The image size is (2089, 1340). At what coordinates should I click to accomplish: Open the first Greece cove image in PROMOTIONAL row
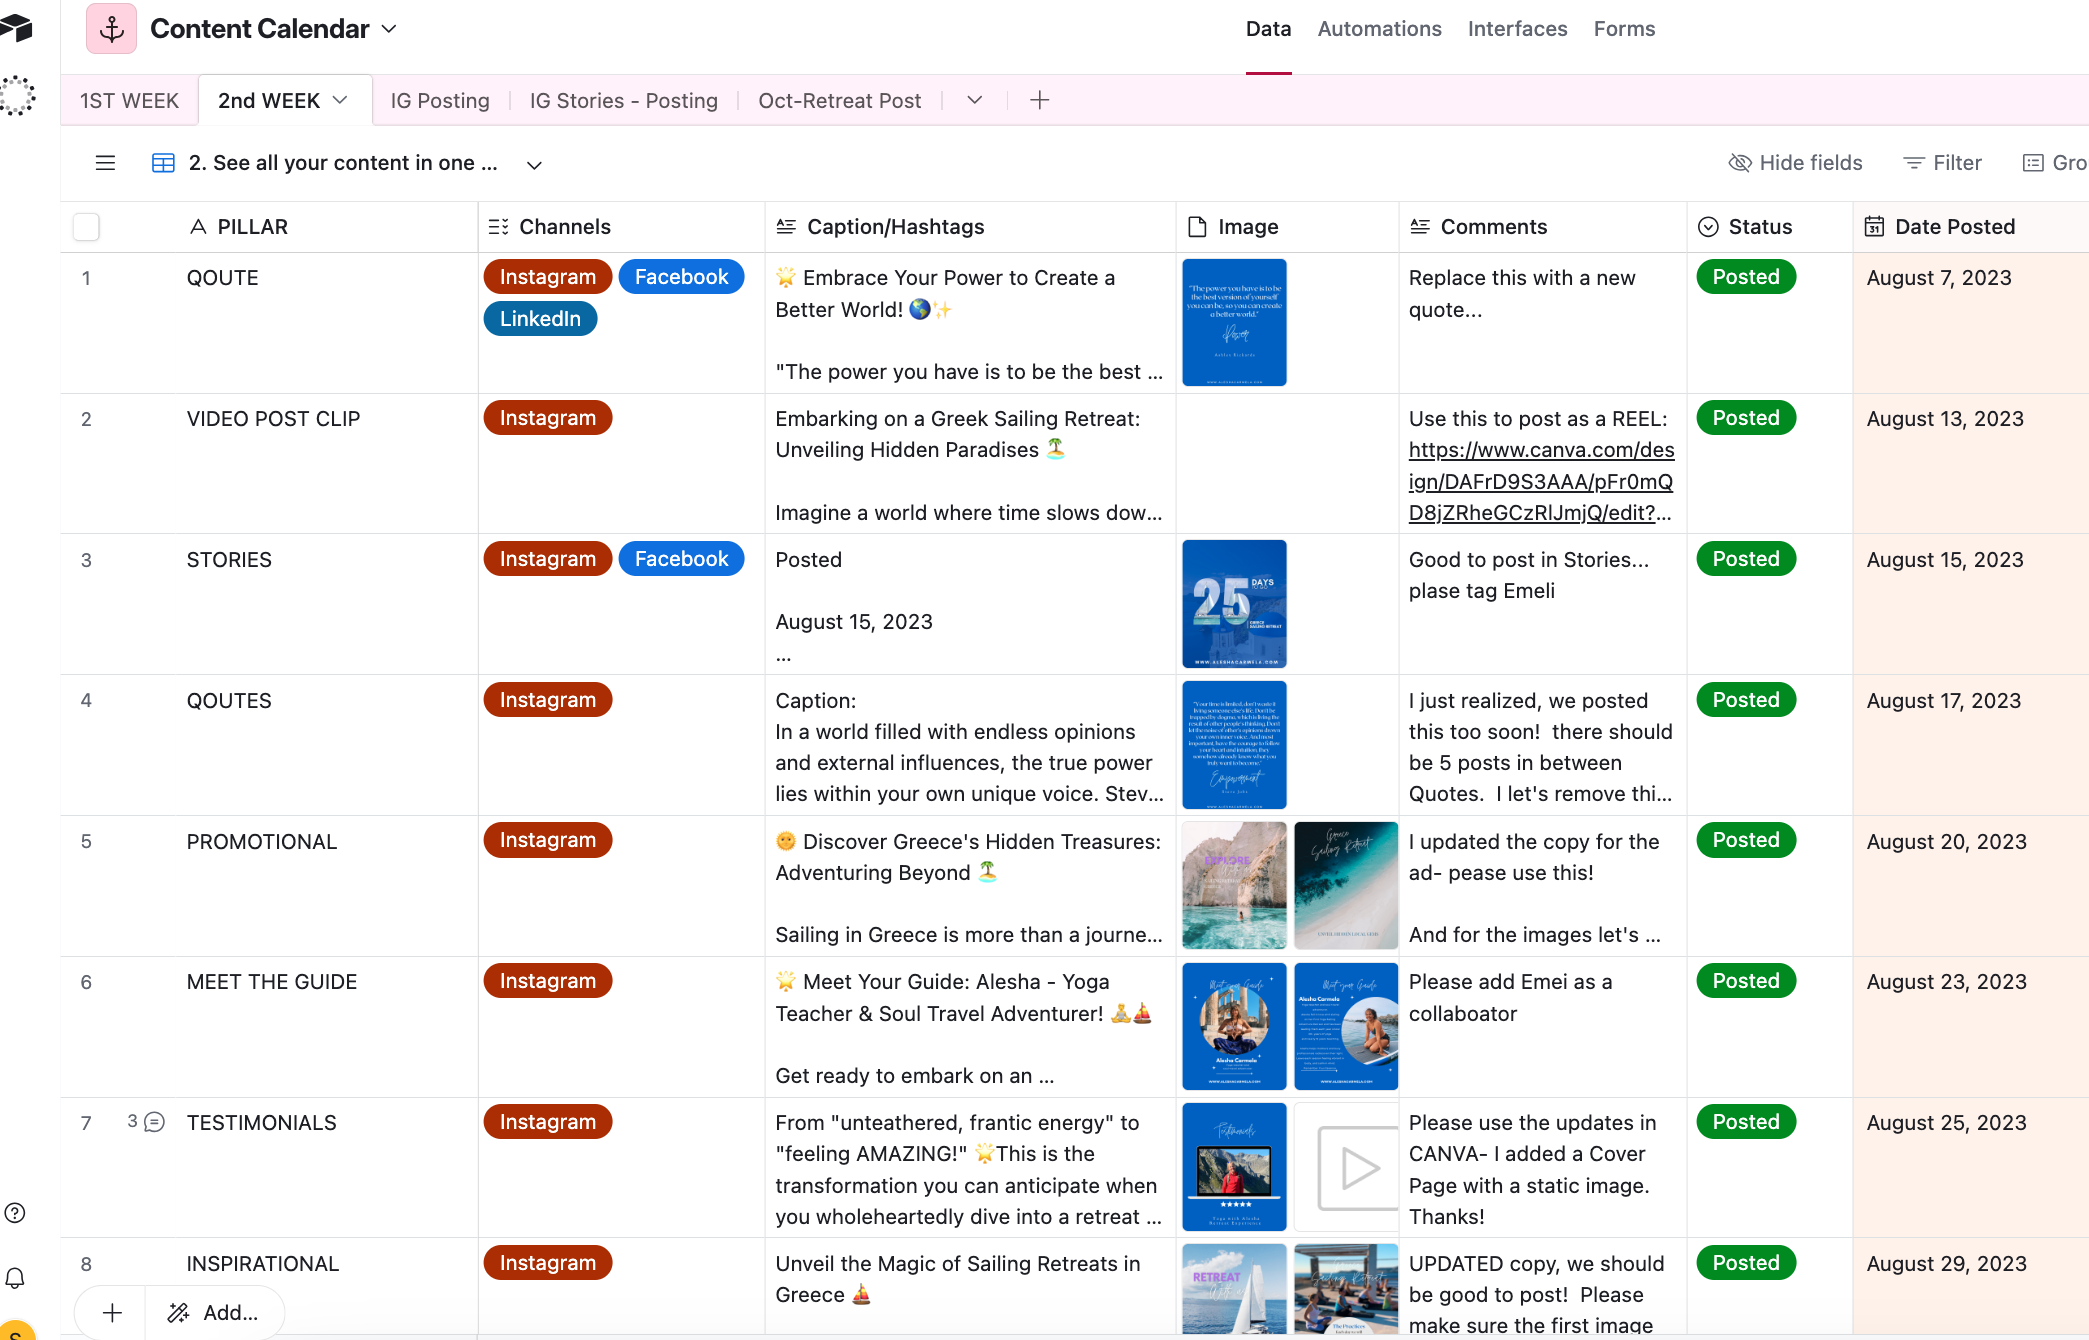point(1234,885)
